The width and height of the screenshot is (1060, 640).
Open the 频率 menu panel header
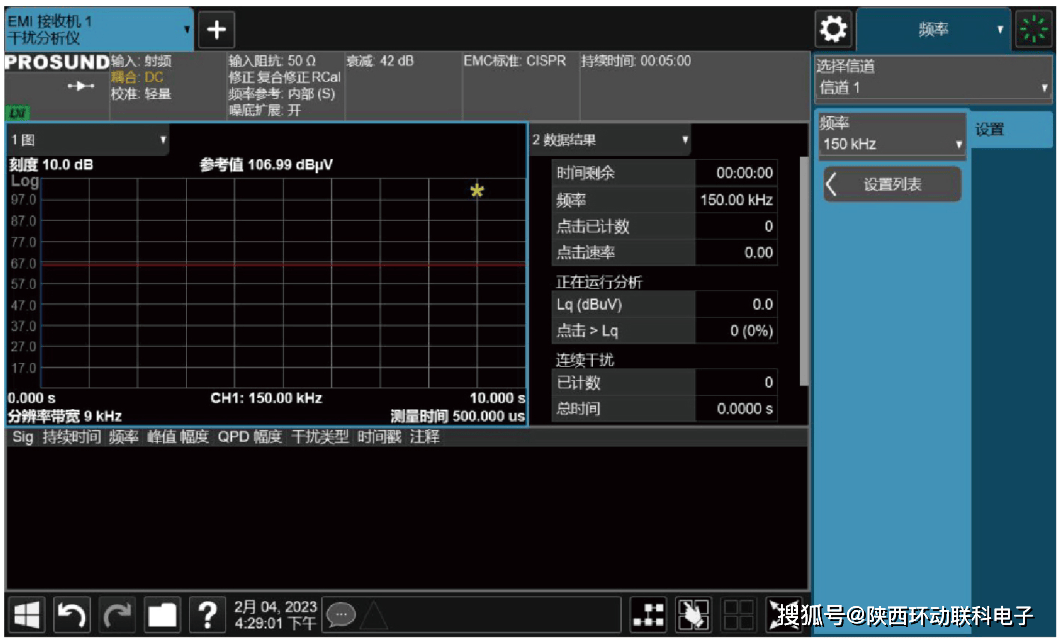(x=934, y=30)
